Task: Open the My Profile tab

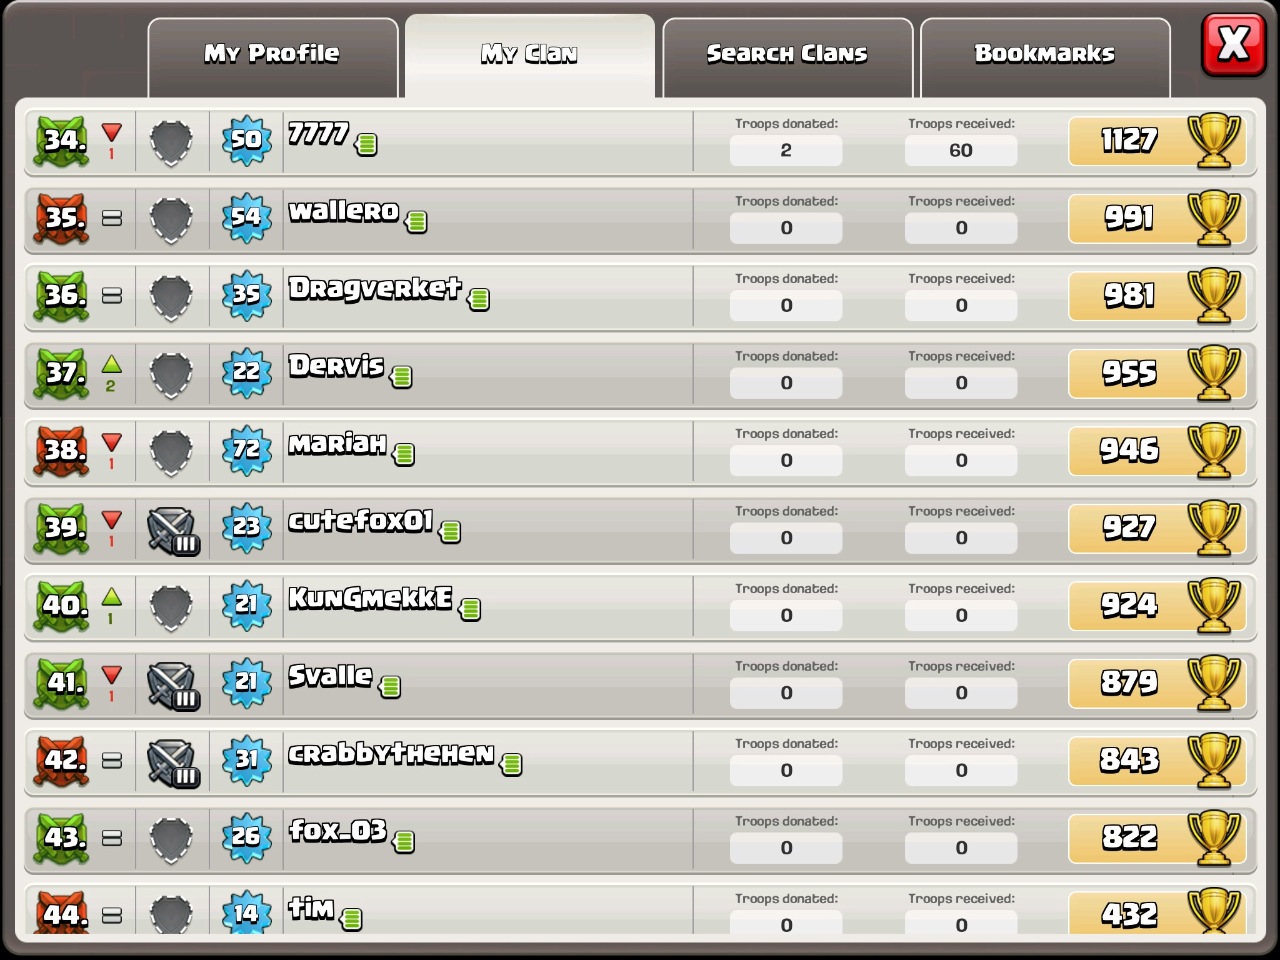Action: coord(272,57)
